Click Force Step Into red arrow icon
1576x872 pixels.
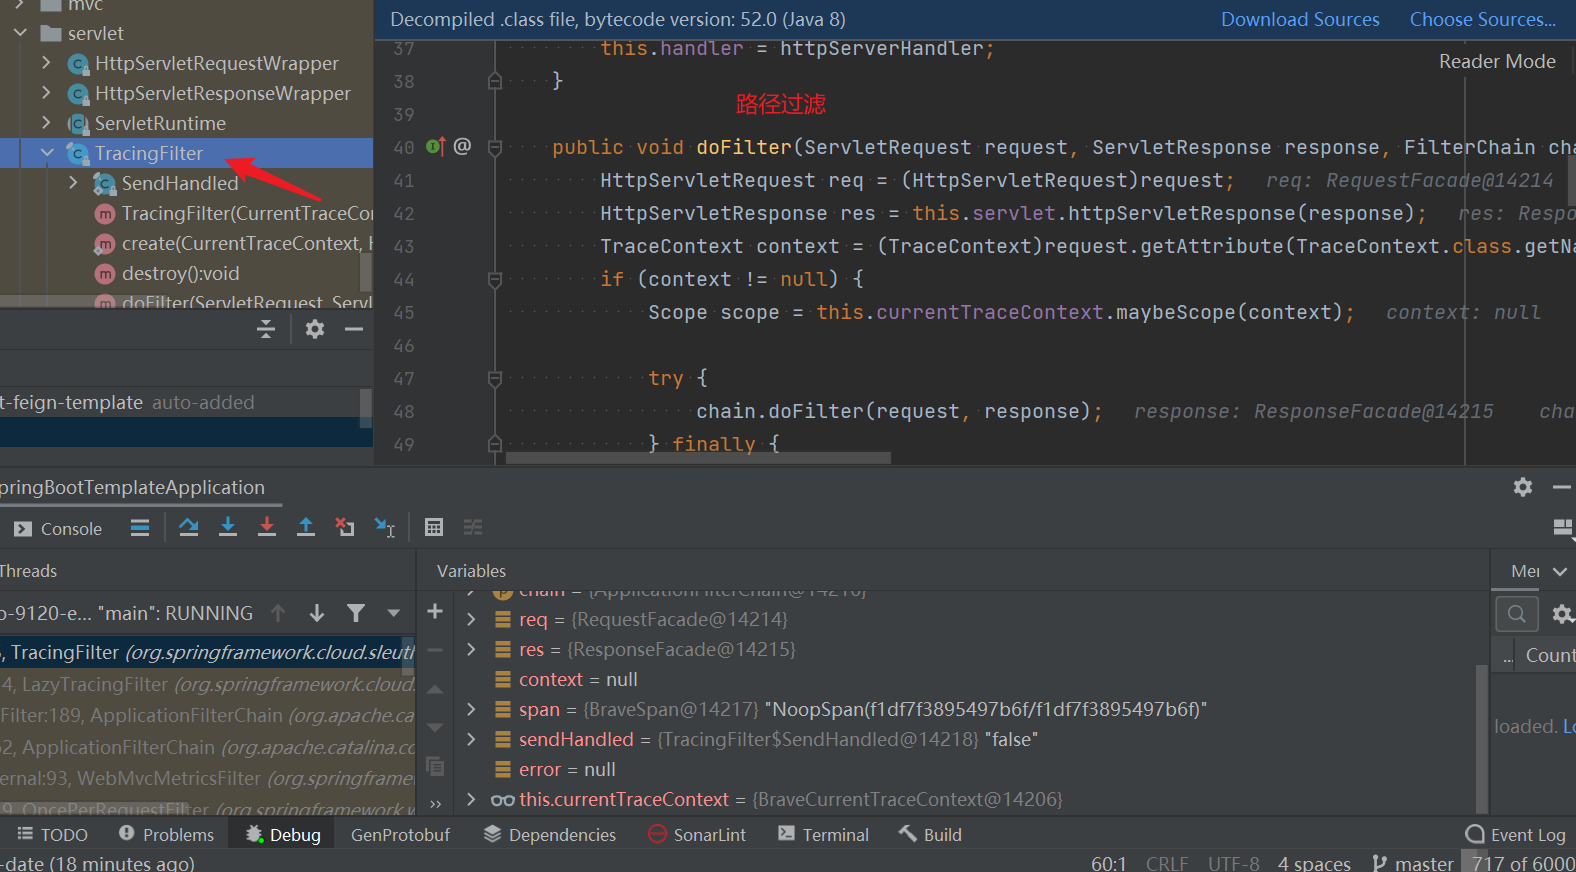coord(267,527)
